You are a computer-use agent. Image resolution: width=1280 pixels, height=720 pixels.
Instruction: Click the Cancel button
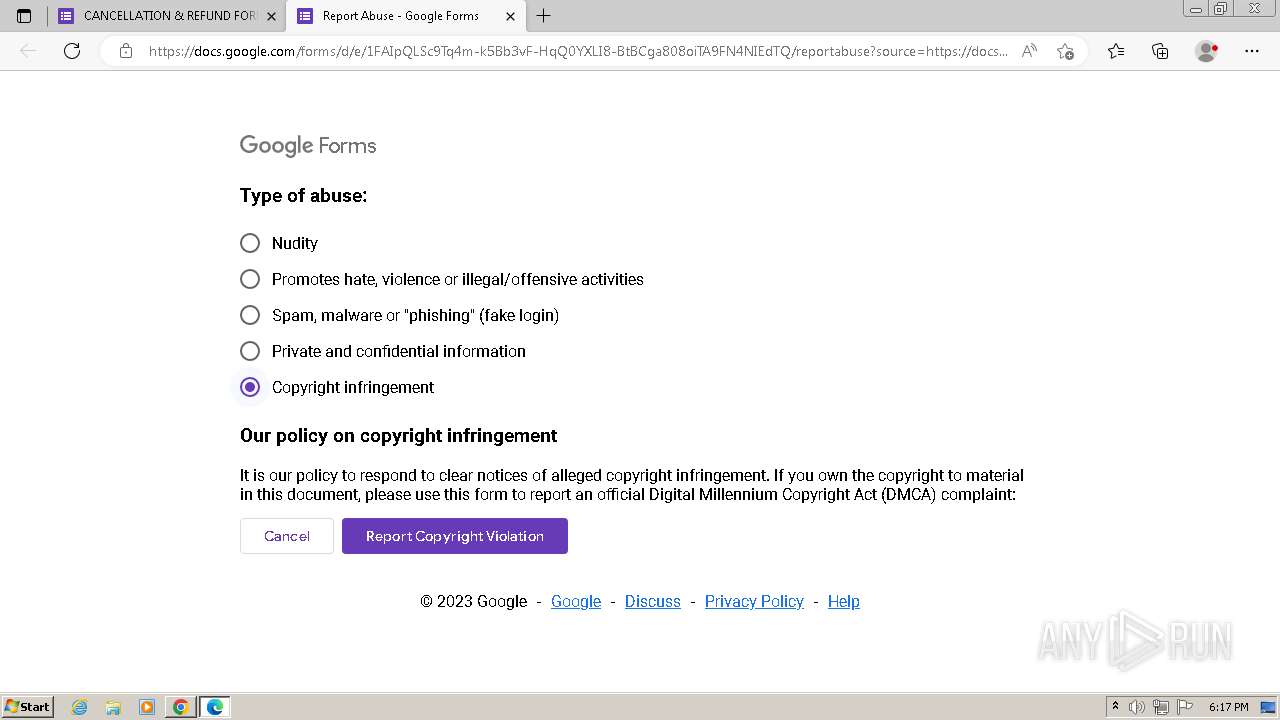(x=287, y=536)
